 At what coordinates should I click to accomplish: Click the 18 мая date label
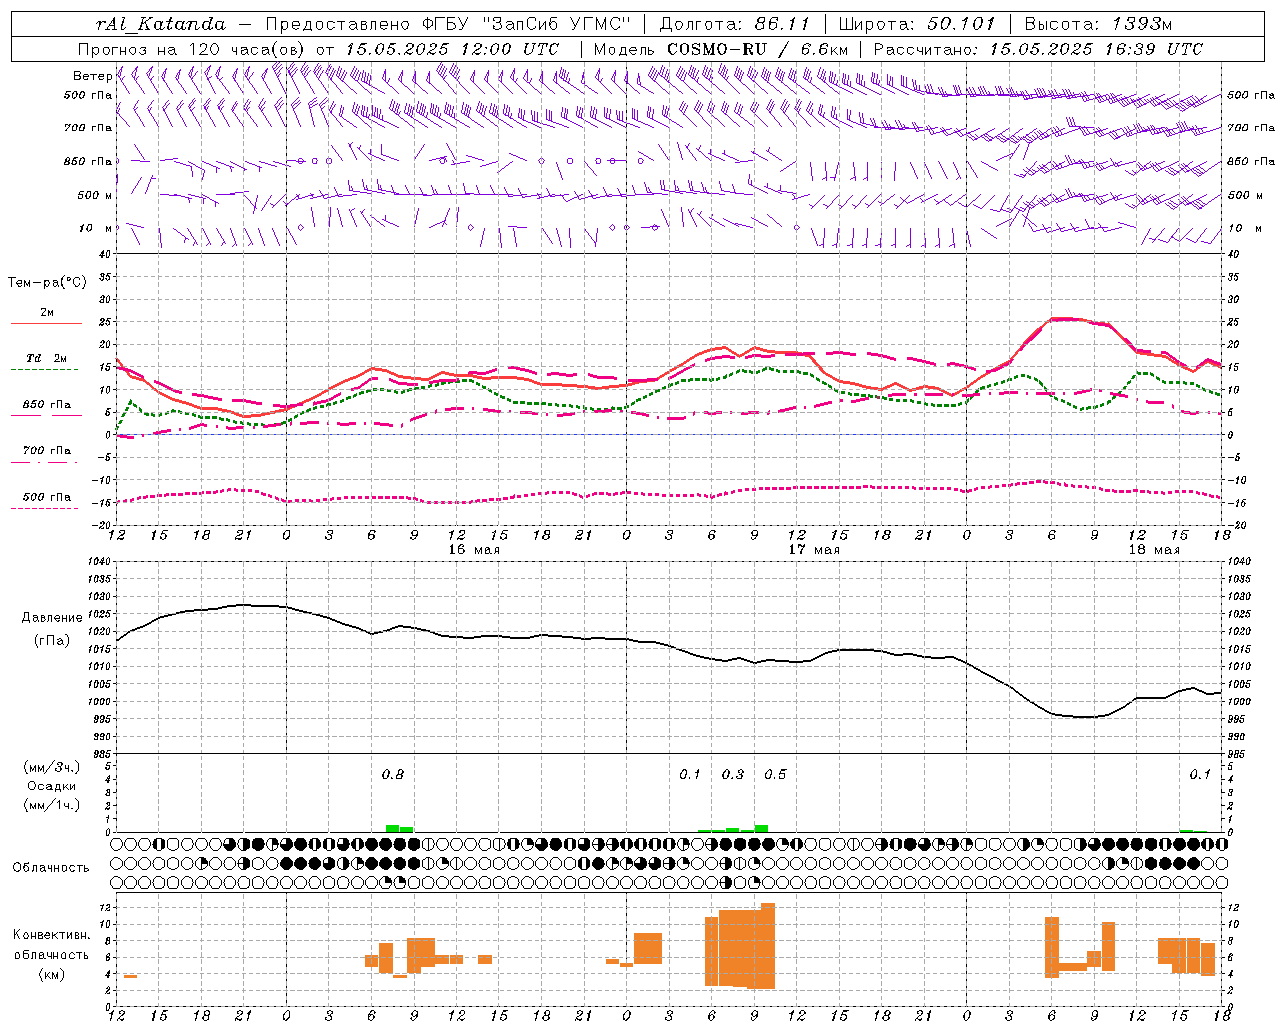[x=1154, y=550]
